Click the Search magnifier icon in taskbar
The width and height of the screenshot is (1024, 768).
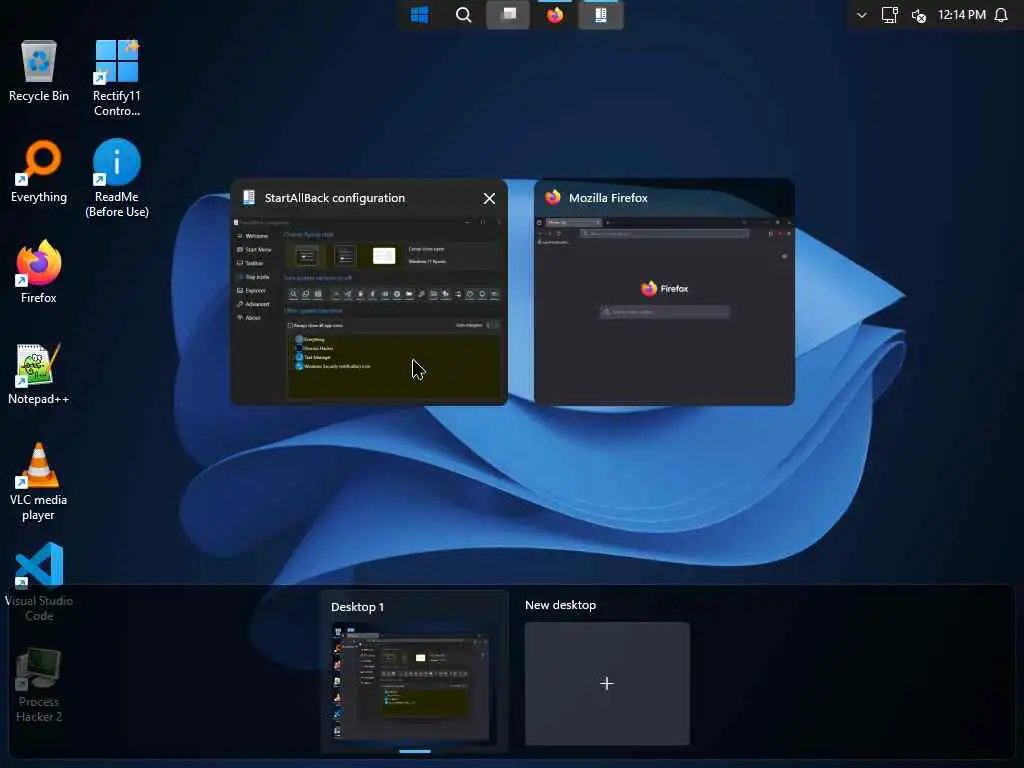pyautogui.click(x=463, y=14)
